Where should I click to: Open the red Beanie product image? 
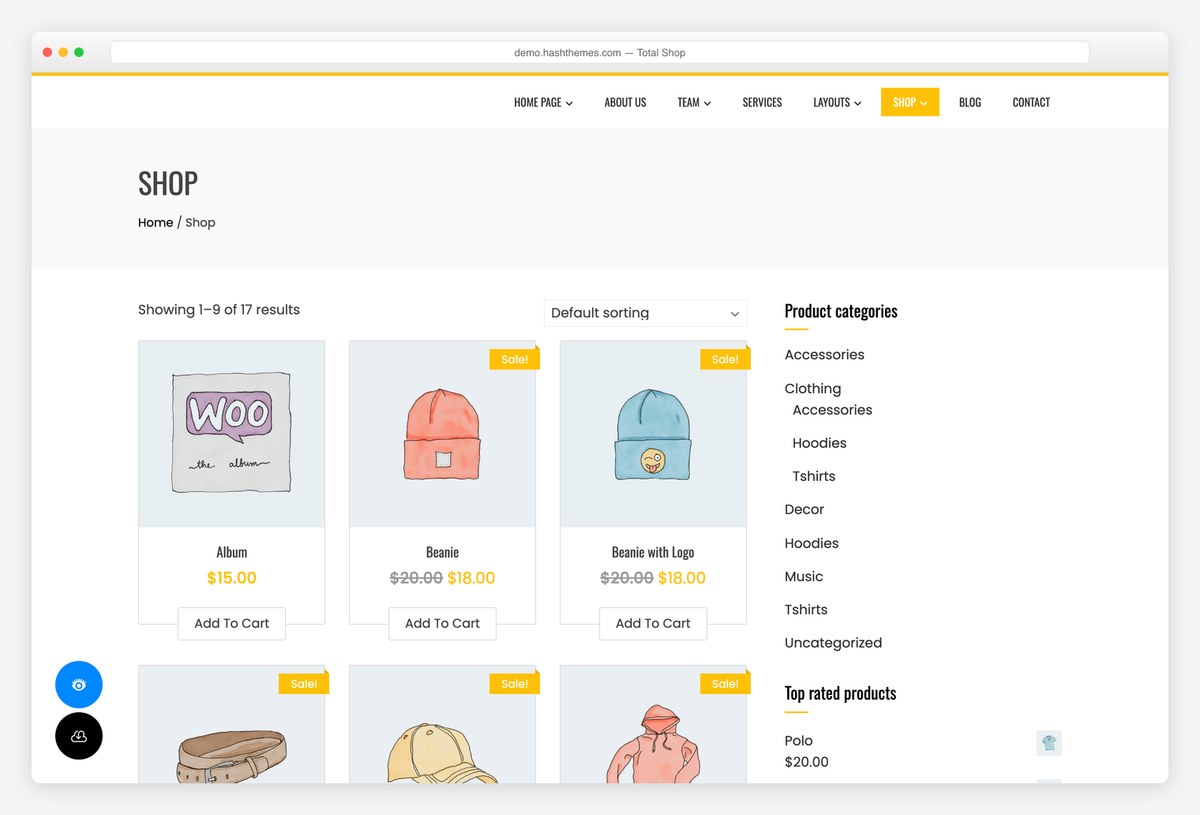442,434
